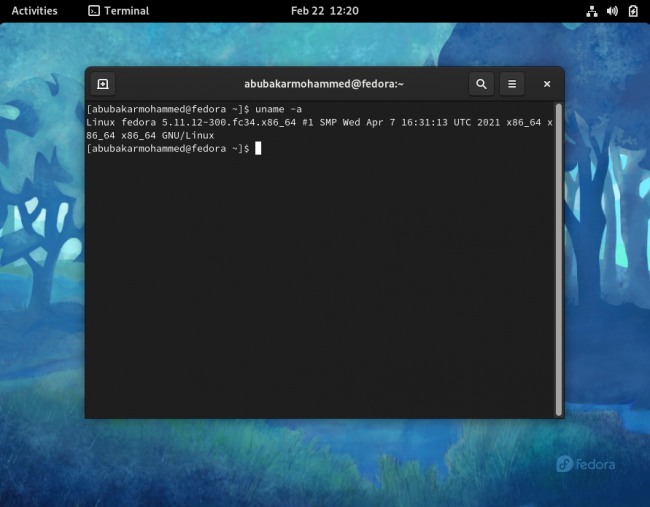Open the calendar from the clock
Viewport: 650px width, 507px height.
pos(325,11)
